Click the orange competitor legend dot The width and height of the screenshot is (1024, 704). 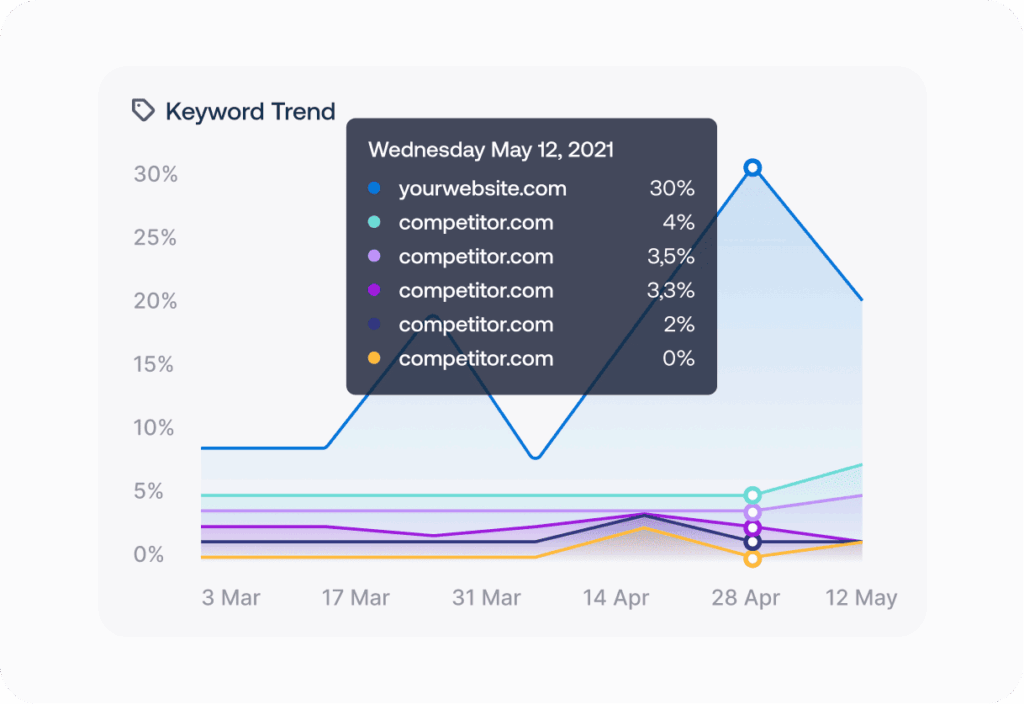[x=374, y=358]
